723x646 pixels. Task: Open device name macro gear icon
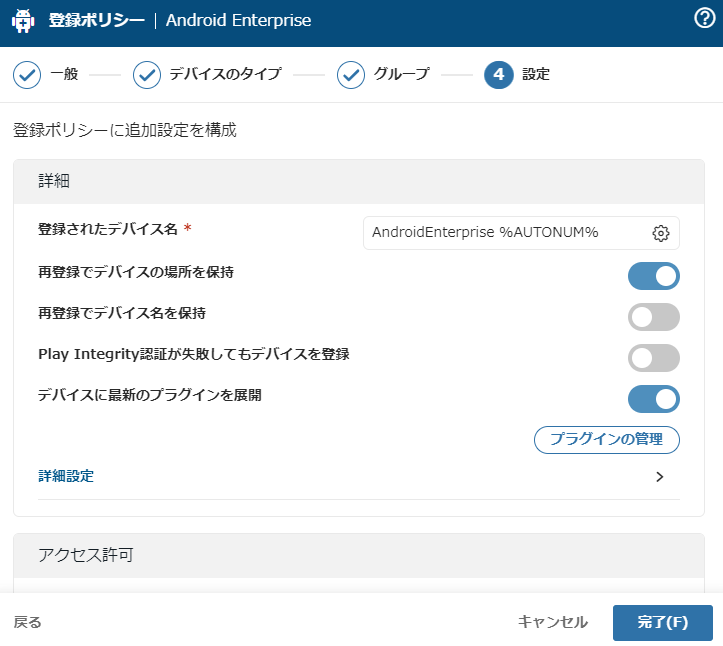point(660,233)
